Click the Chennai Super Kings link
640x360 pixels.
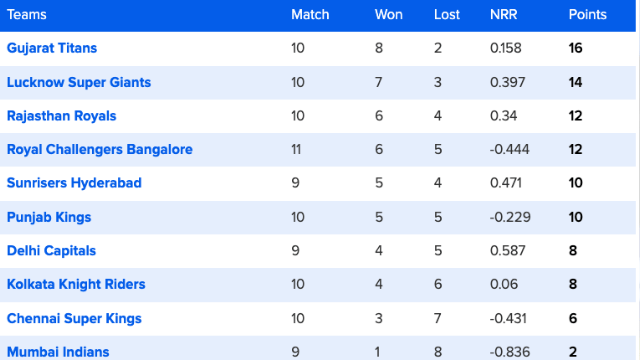[x=74, y=318]
